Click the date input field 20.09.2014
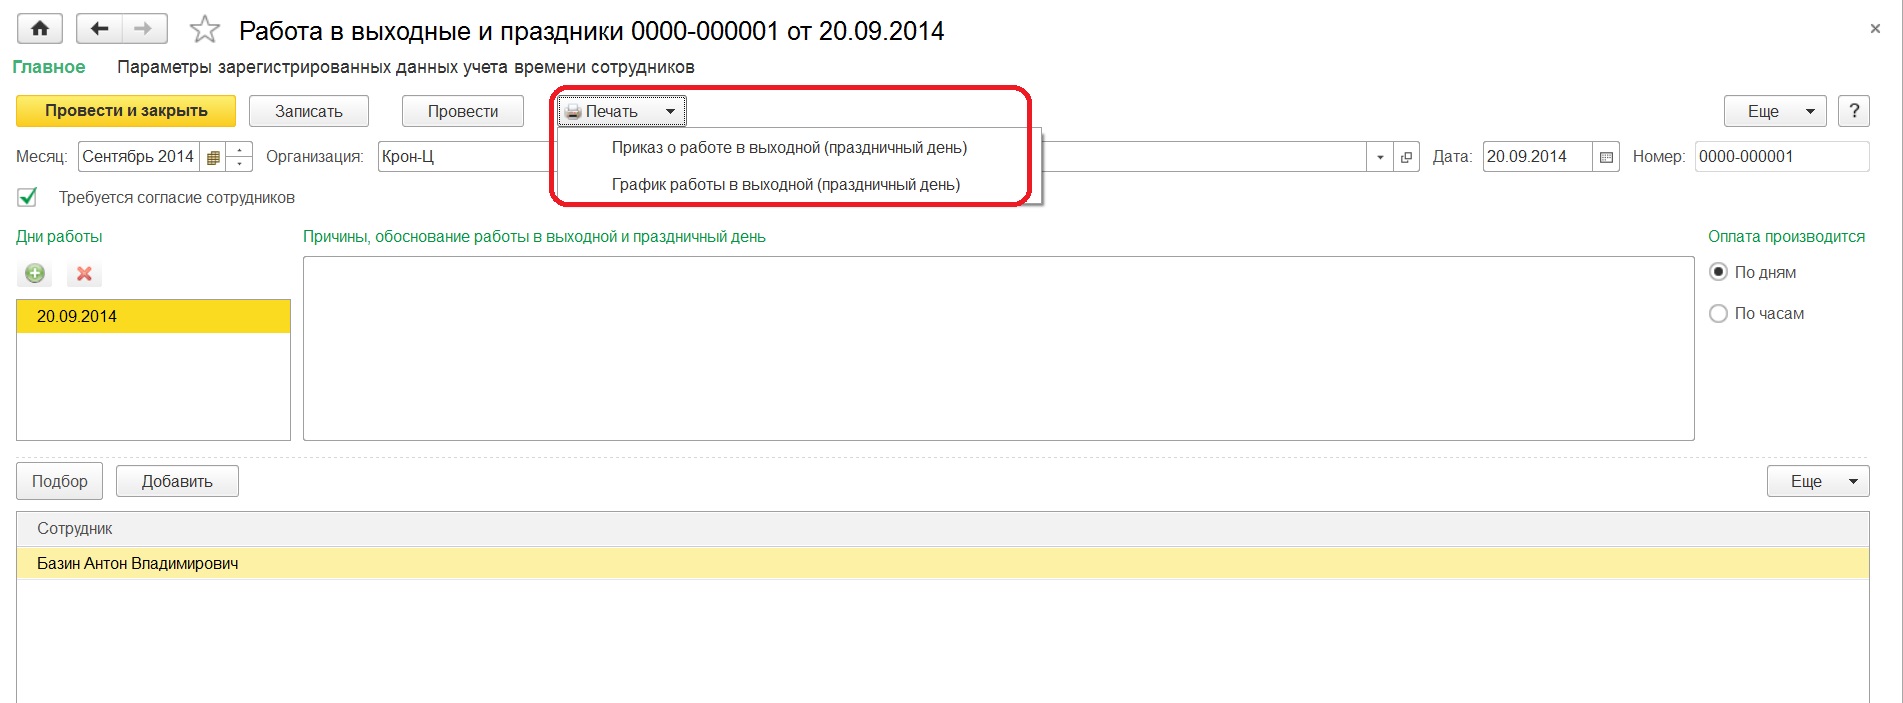This screenshot has width=1903, height=703. (x=1537, y=157)
